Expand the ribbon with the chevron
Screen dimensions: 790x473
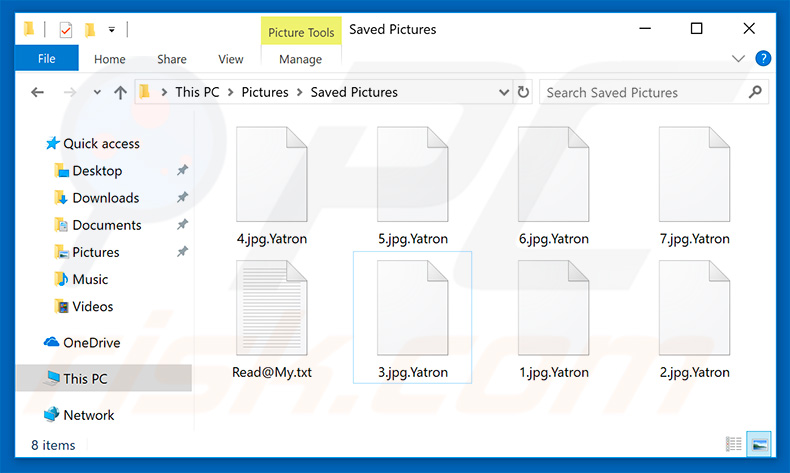point(738,58)
